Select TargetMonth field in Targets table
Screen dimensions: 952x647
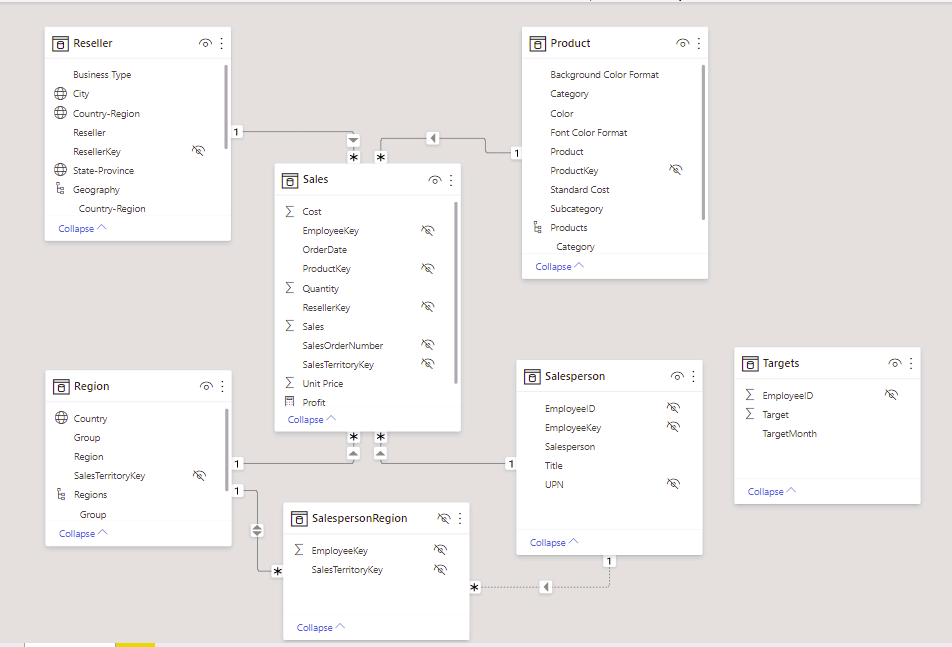[x=789, y=433]
